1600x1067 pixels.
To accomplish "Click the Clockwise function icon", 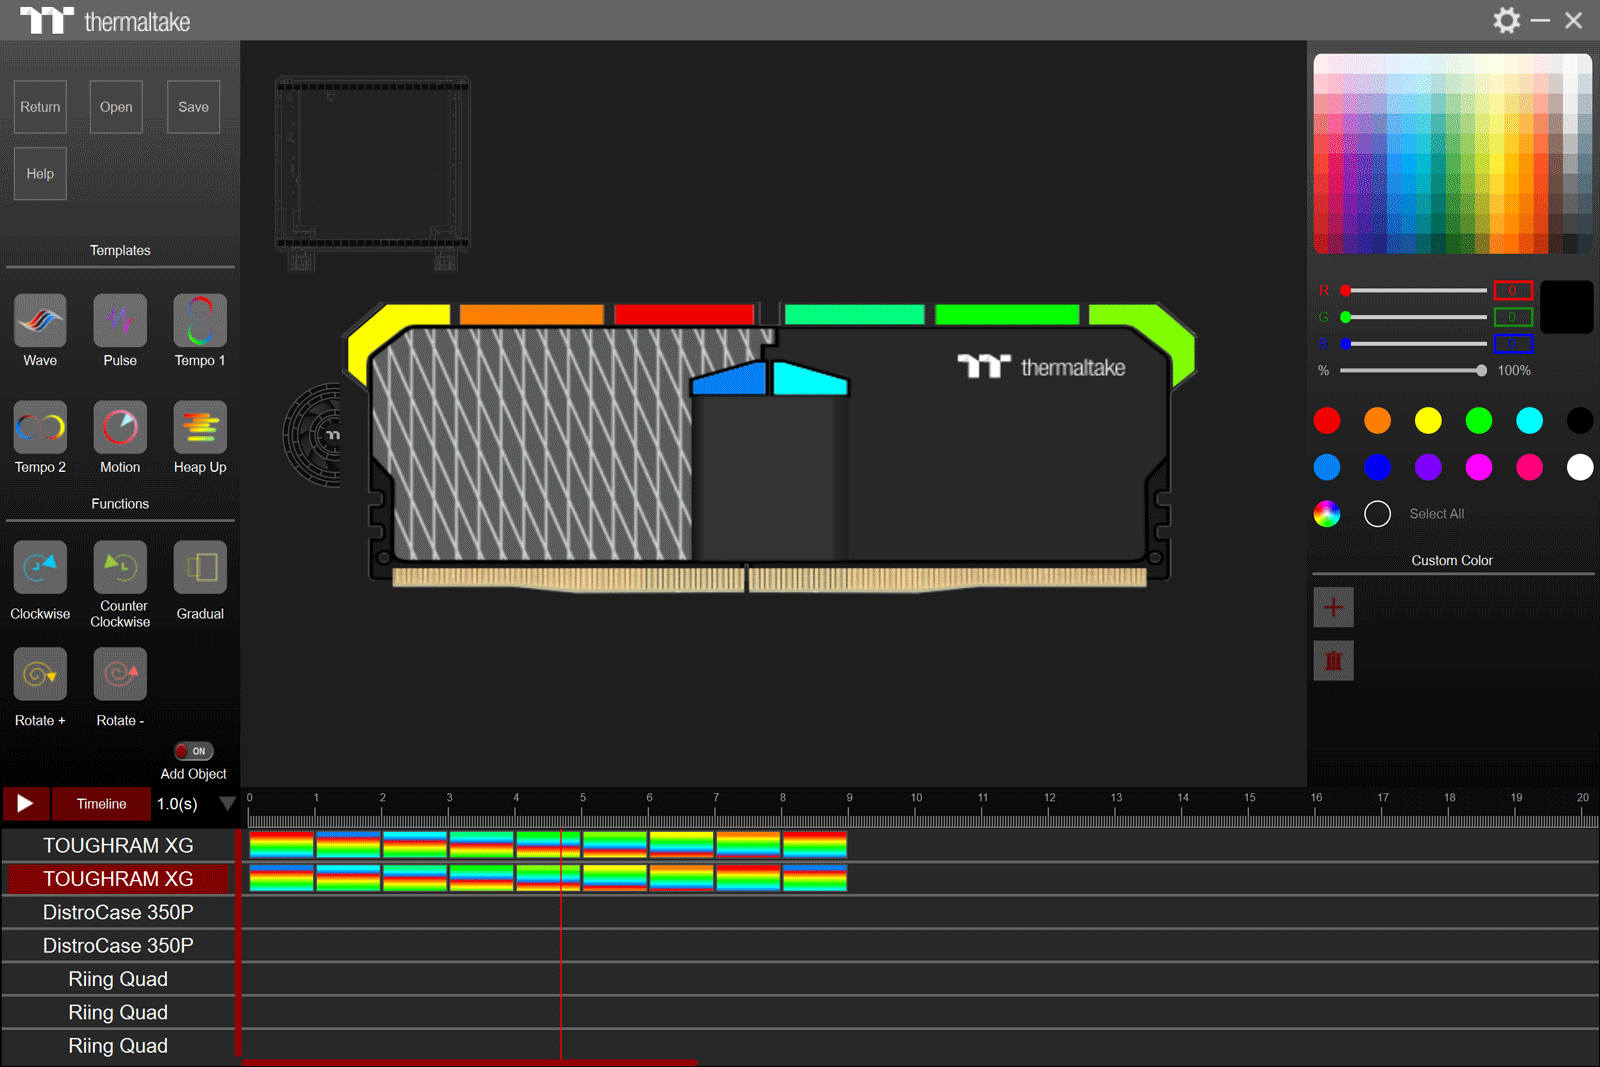I will click(40, 568).
